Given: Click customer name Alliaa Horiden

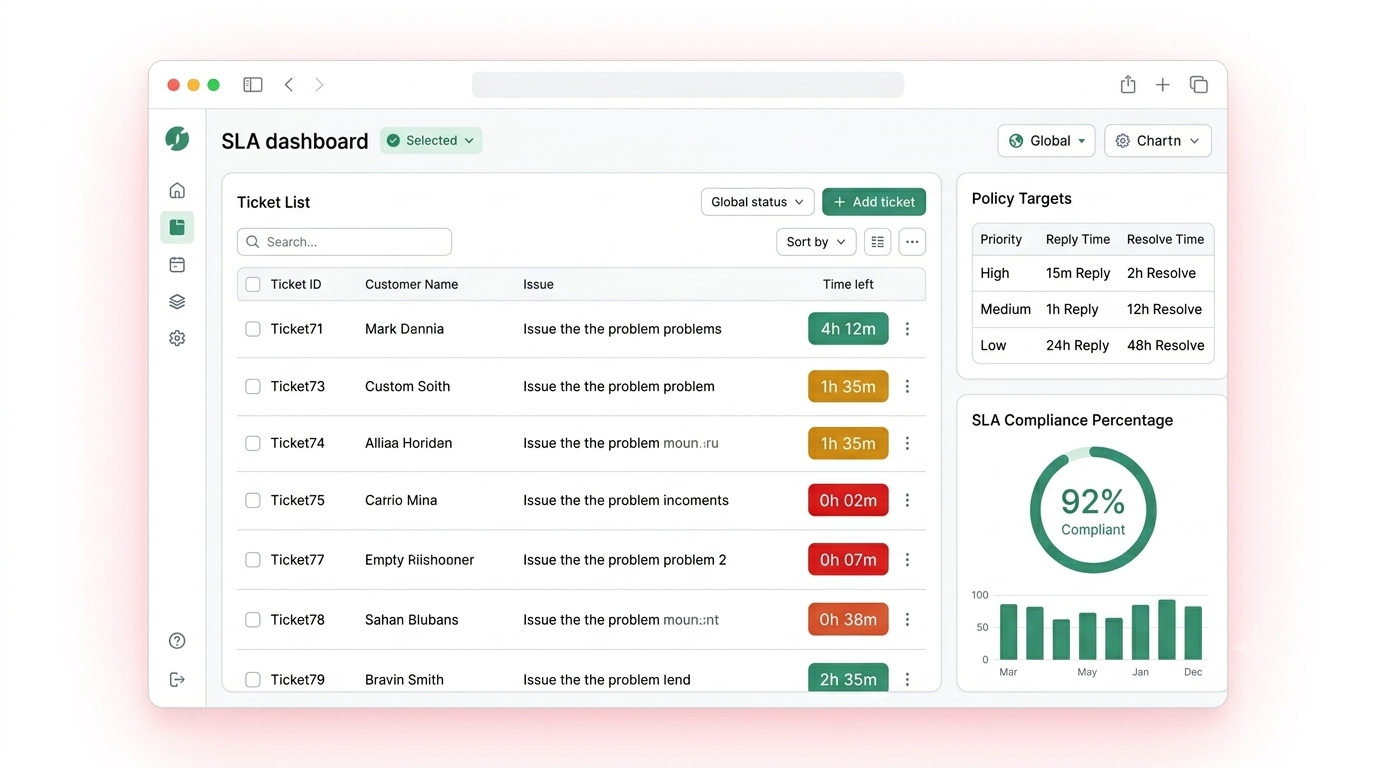Looking at the screenshot, I should click(408, 443).
